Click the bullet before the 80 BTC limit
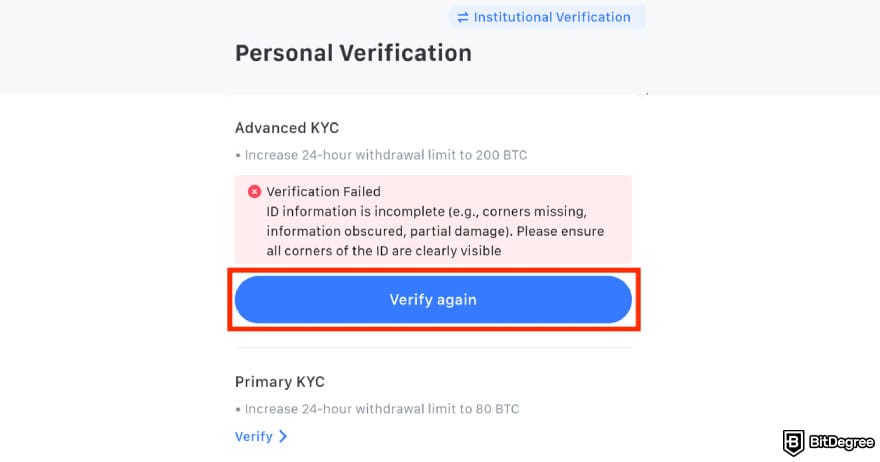This screenshot has height=462, width=880. [x=238, y=409]
